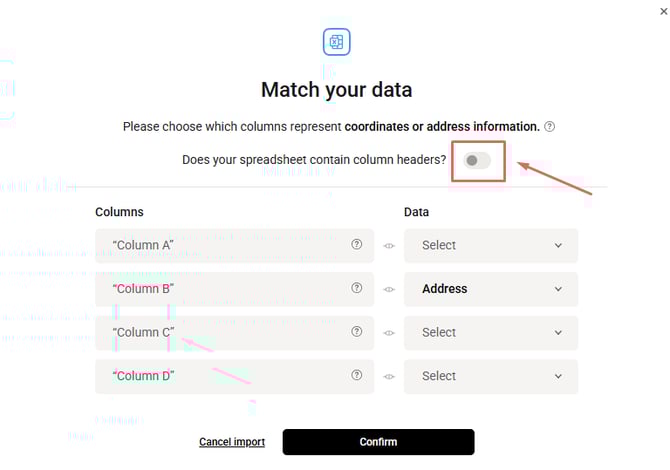Click the help icon in Column B row
Screen dimensions: 670x470
pyautogui.click(x=357, y=289)
